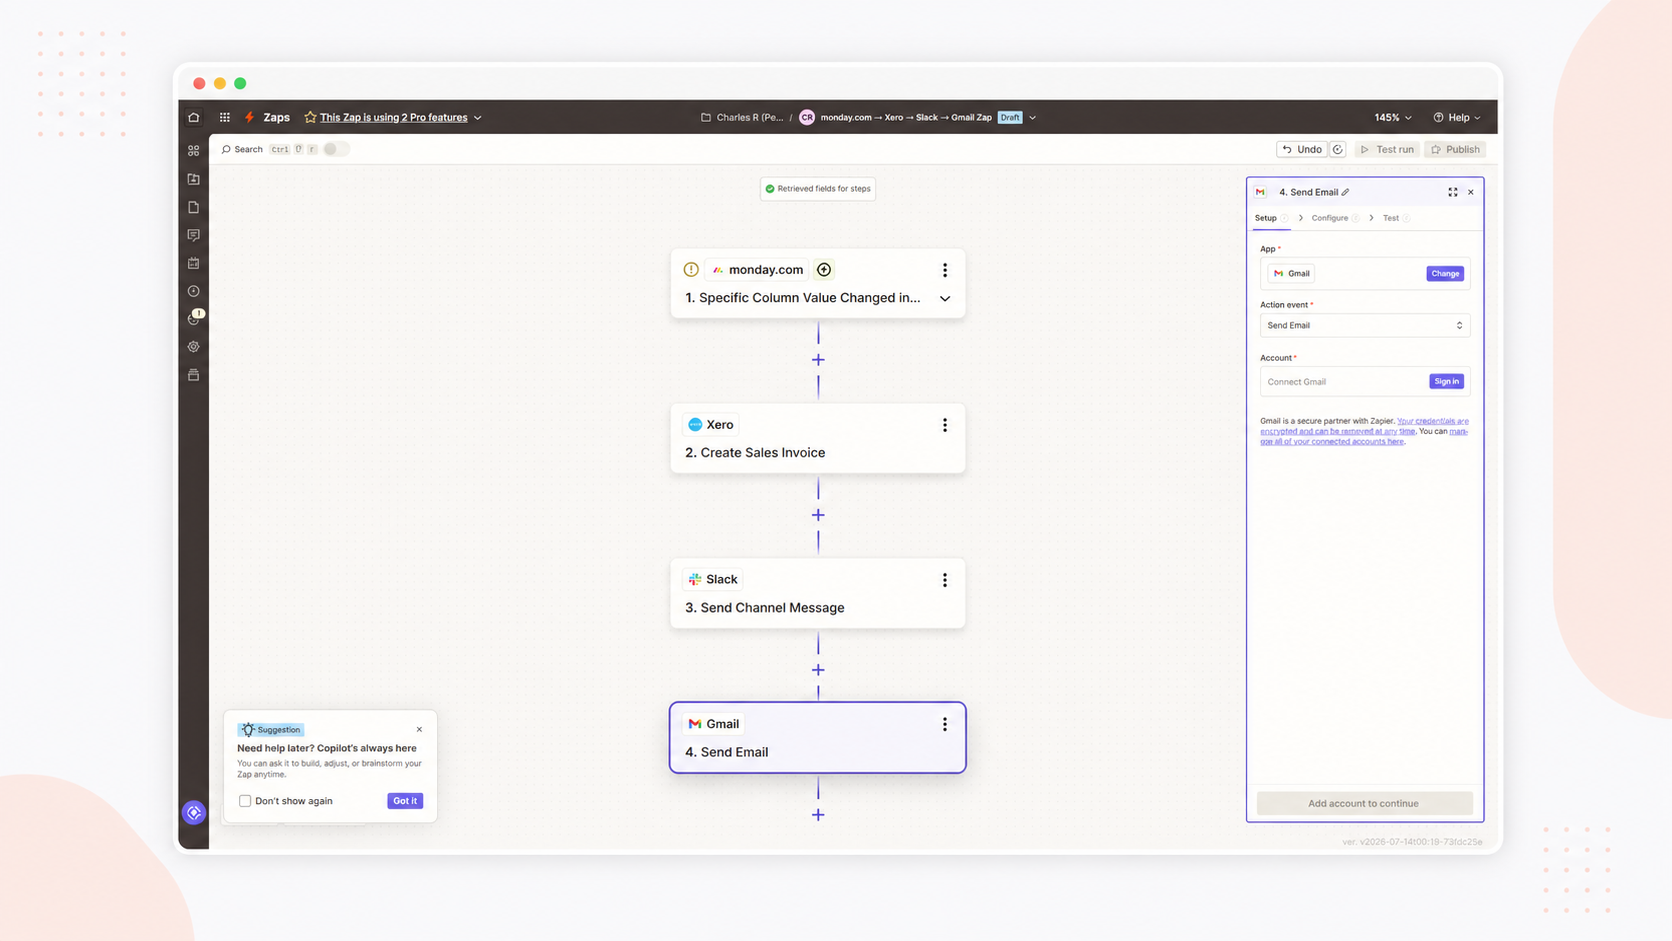Click Add account to continue button

1364,803
